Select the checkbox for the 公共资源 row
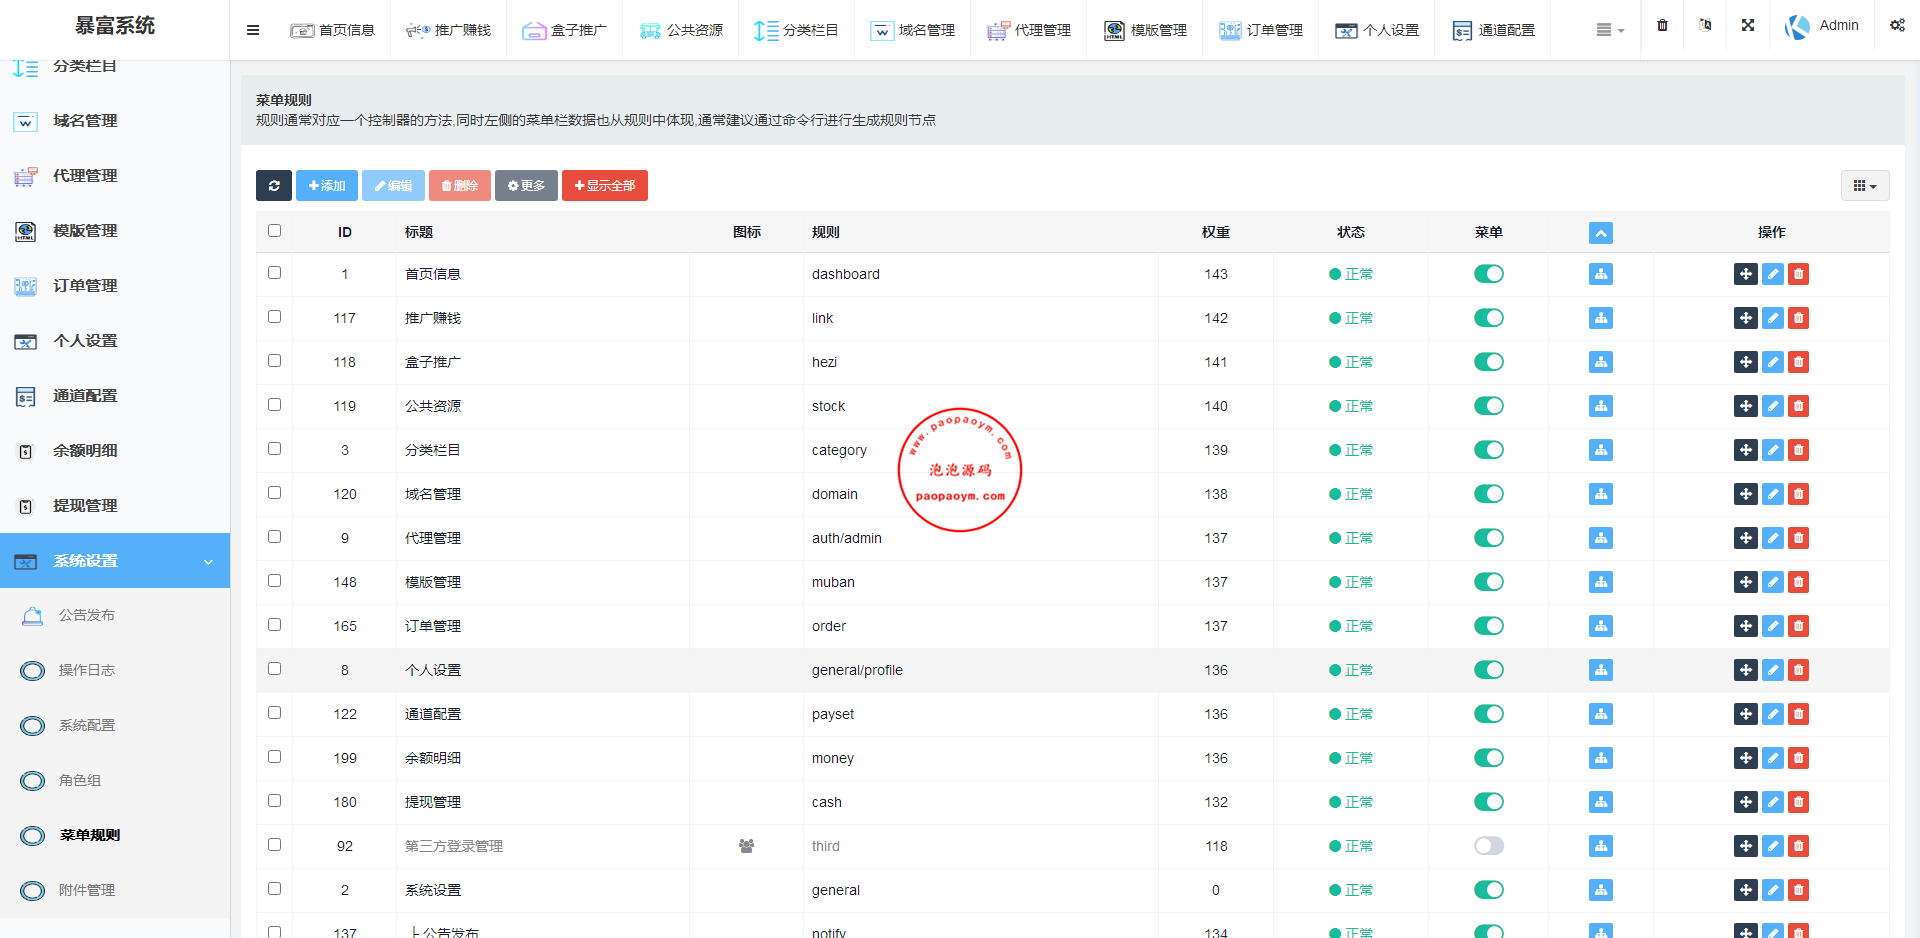Viewport: 1920px width, 938px height. click(274, 405)
